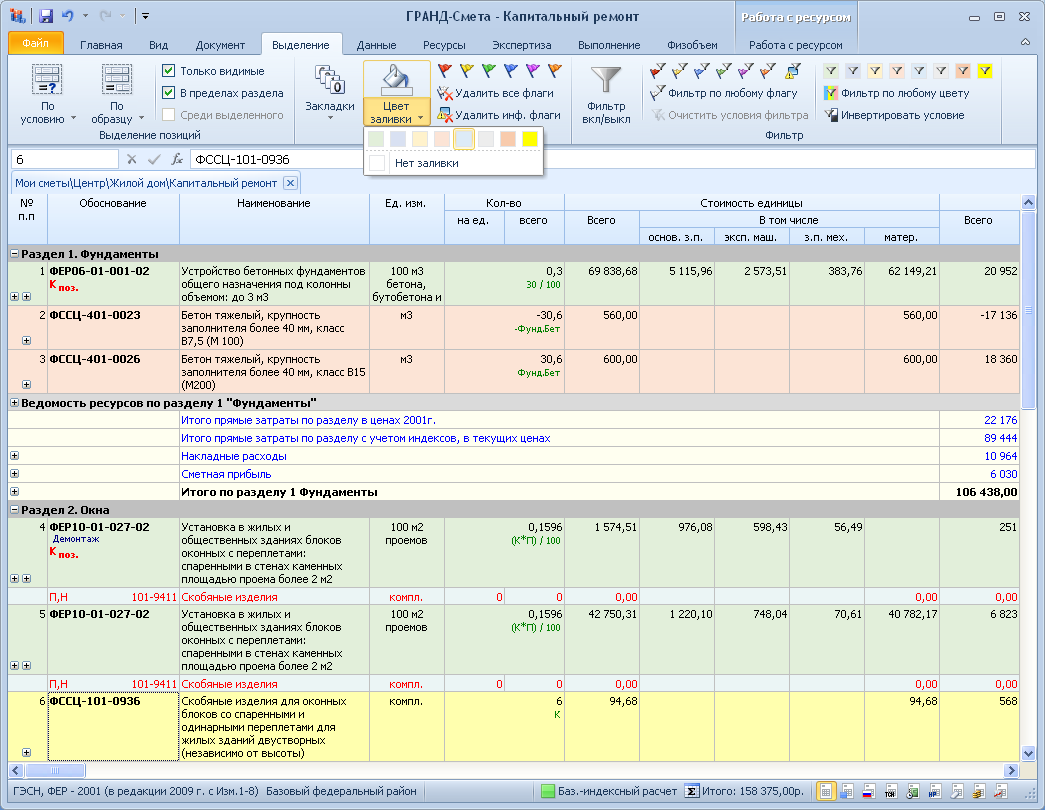1045x810 pixels.
Task: Switch to the Экспертиза tab
Action: 522,45
